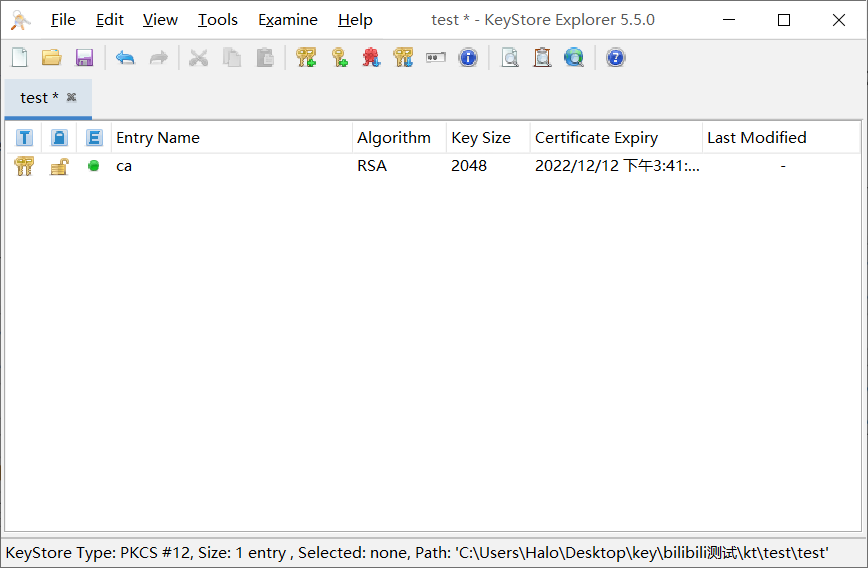
Task: Open the Edit menu
Action: [x=110, y=20]
